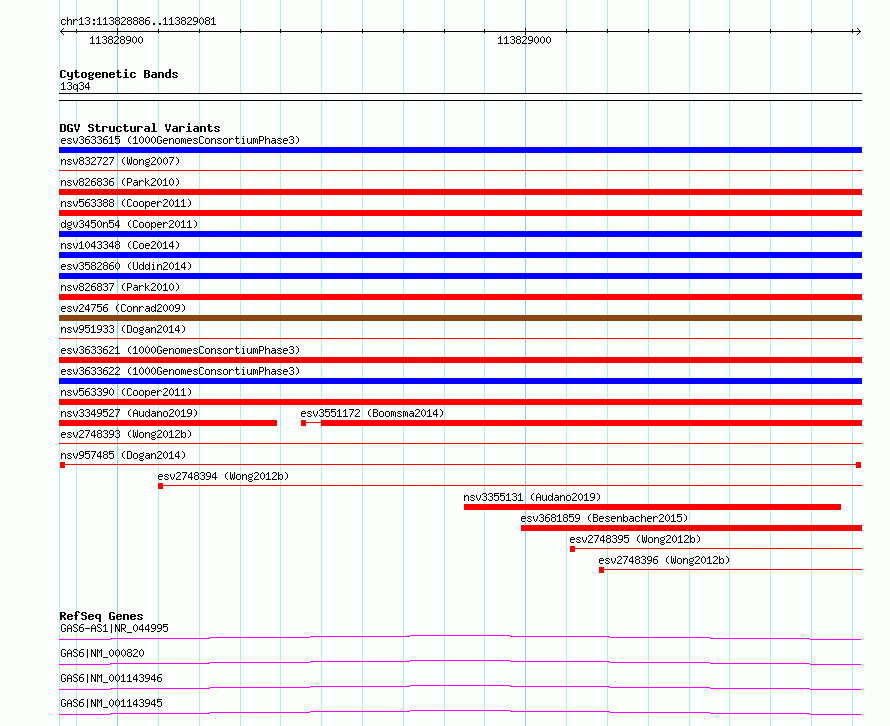
Task: Click nsv957485 left endpoint square marker
Action: [x=62, y=465]
